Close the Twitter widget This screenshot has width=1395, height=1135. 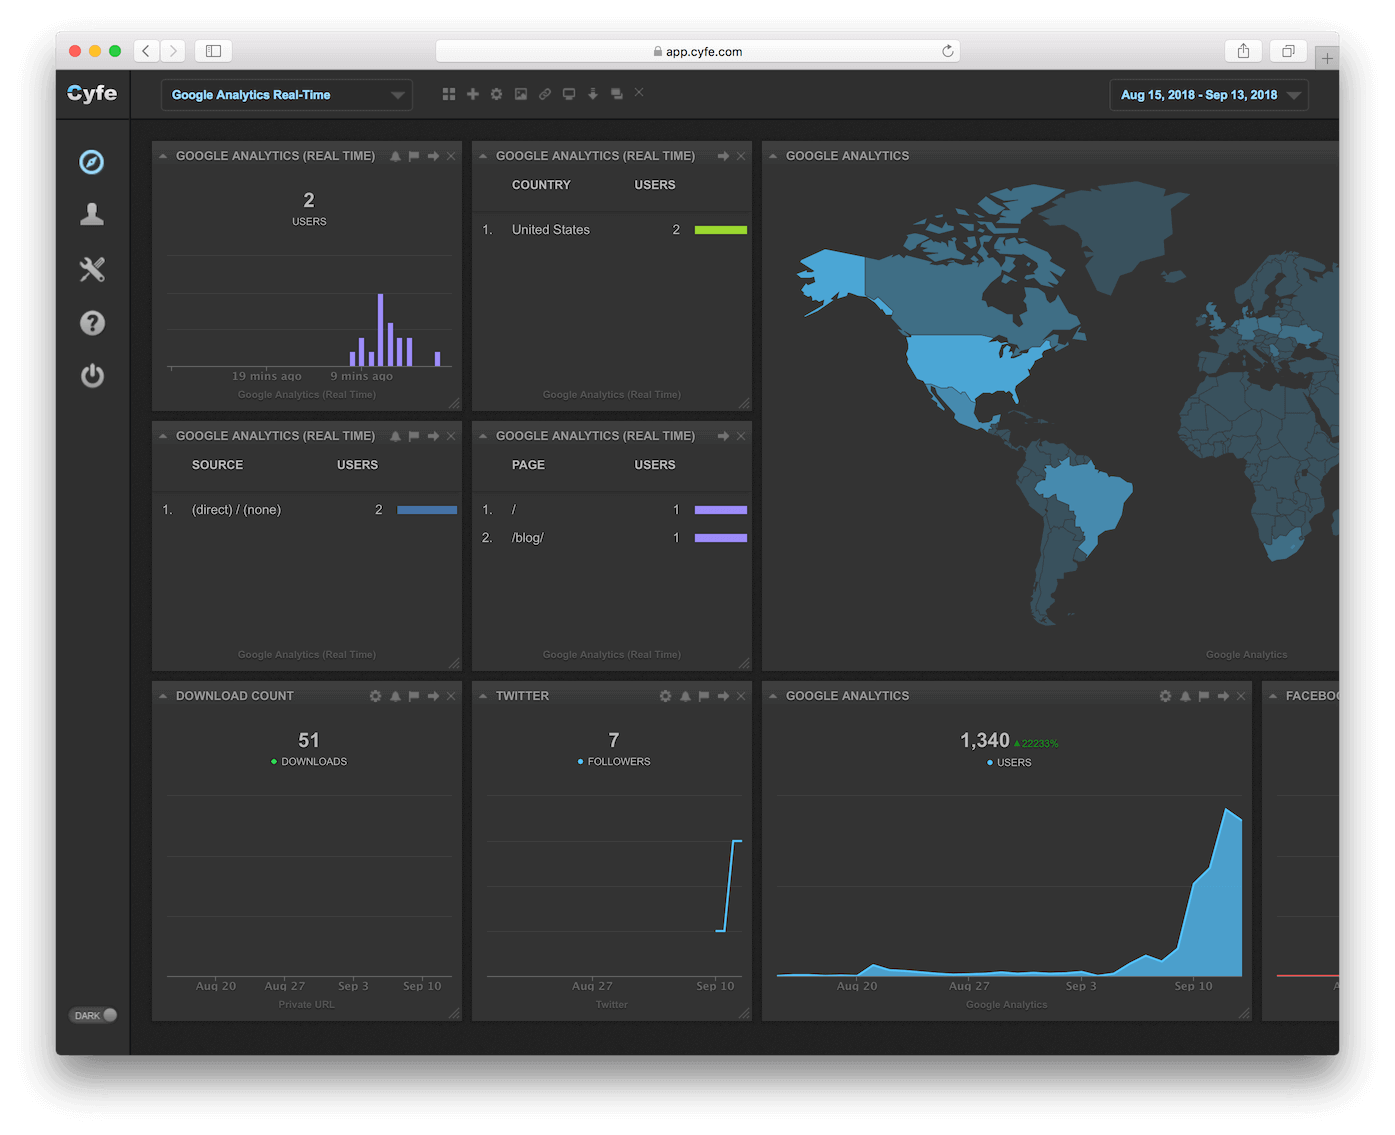pyautogui.click(x=741, y=696)
